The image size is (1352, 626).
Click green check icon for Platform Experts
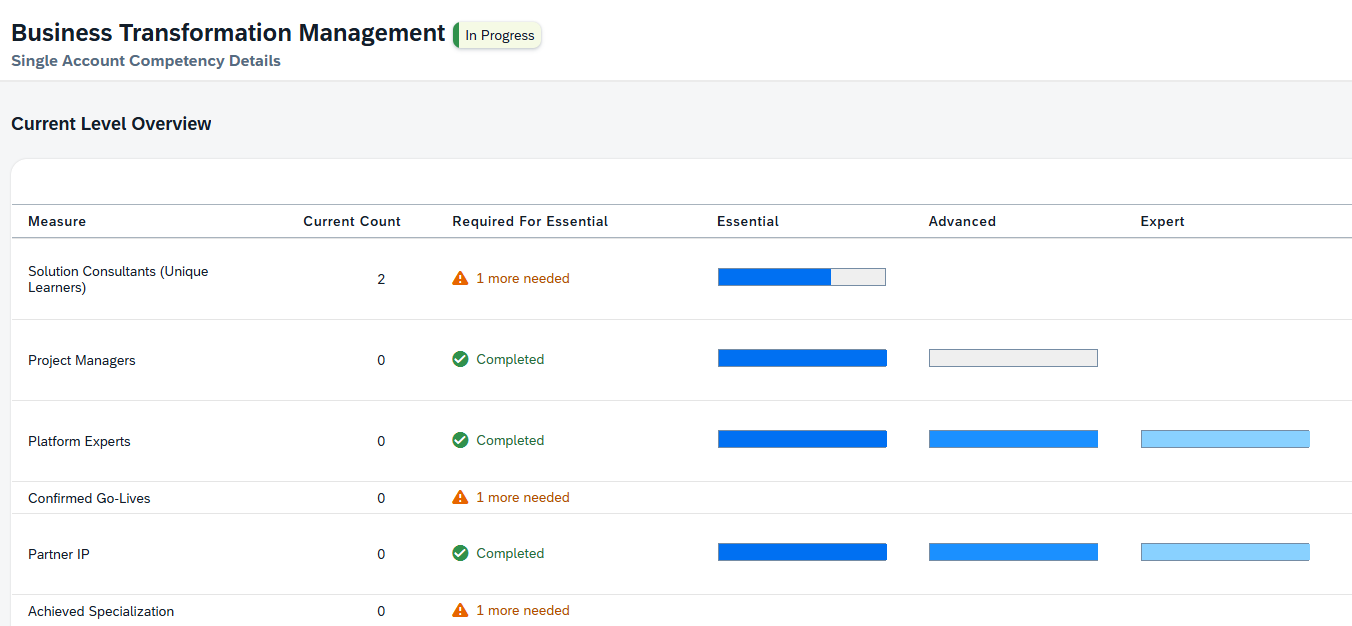[460, 440]
